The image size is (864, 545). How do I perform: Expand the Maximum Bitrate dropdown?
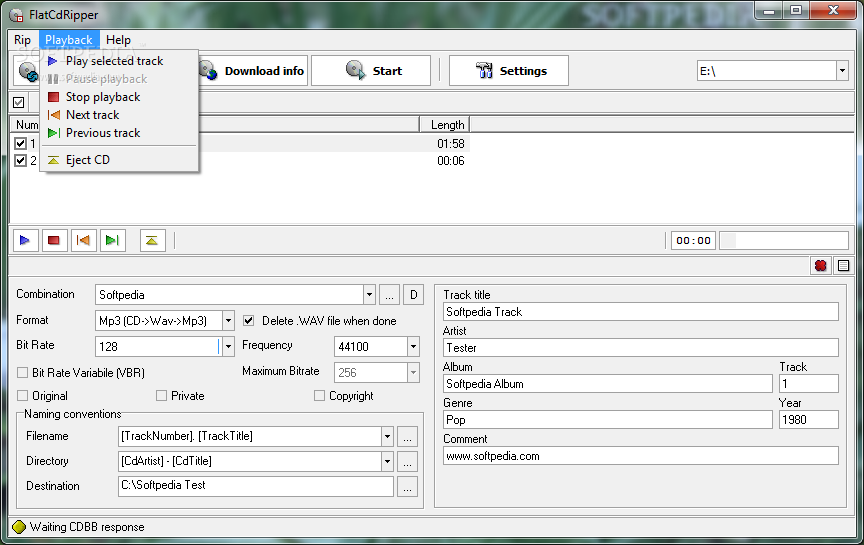[x=413, y=373]
